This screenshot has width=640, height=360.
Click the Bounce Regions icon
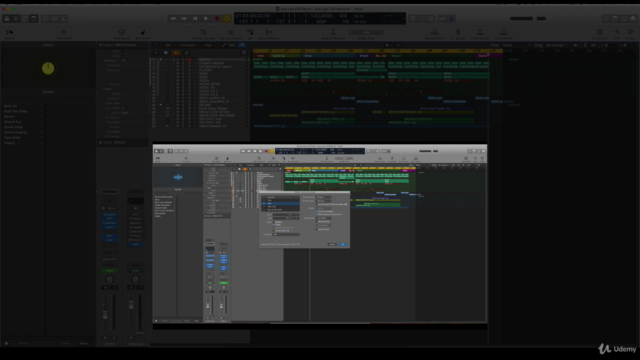(x=269, y=33)
